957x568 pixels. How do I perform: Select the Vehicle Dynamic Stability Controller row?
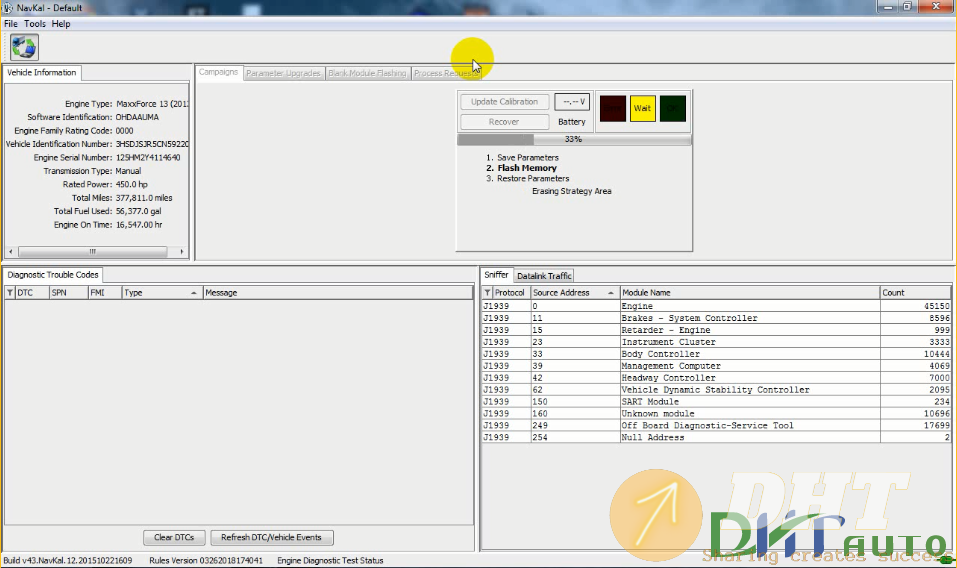pos(717,390)
